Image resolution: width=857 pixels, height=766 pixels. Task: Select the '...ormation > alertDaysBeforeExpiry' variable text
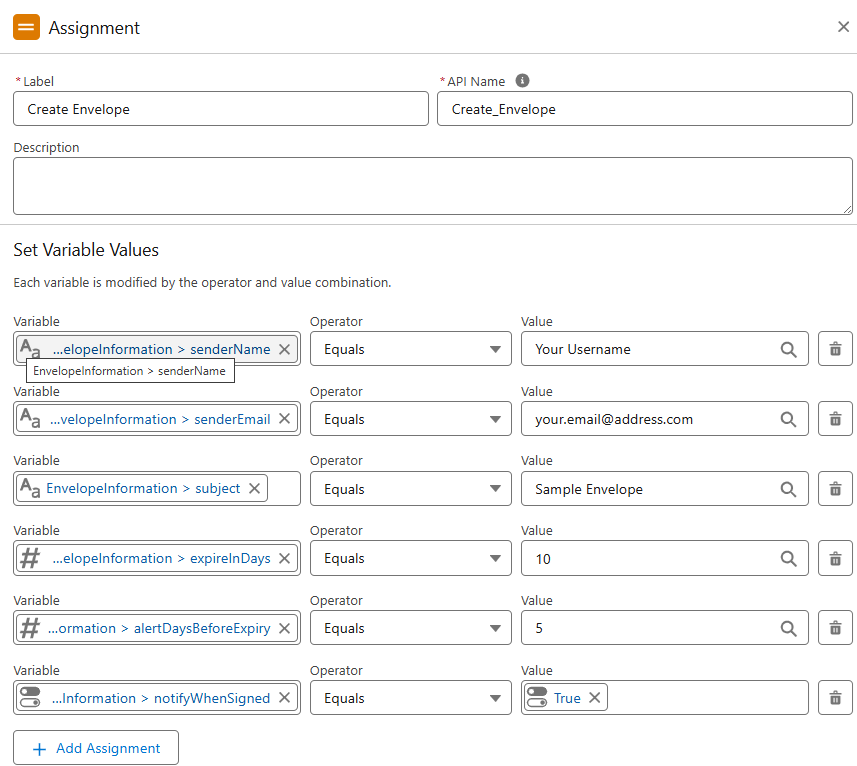coord(159,628)
